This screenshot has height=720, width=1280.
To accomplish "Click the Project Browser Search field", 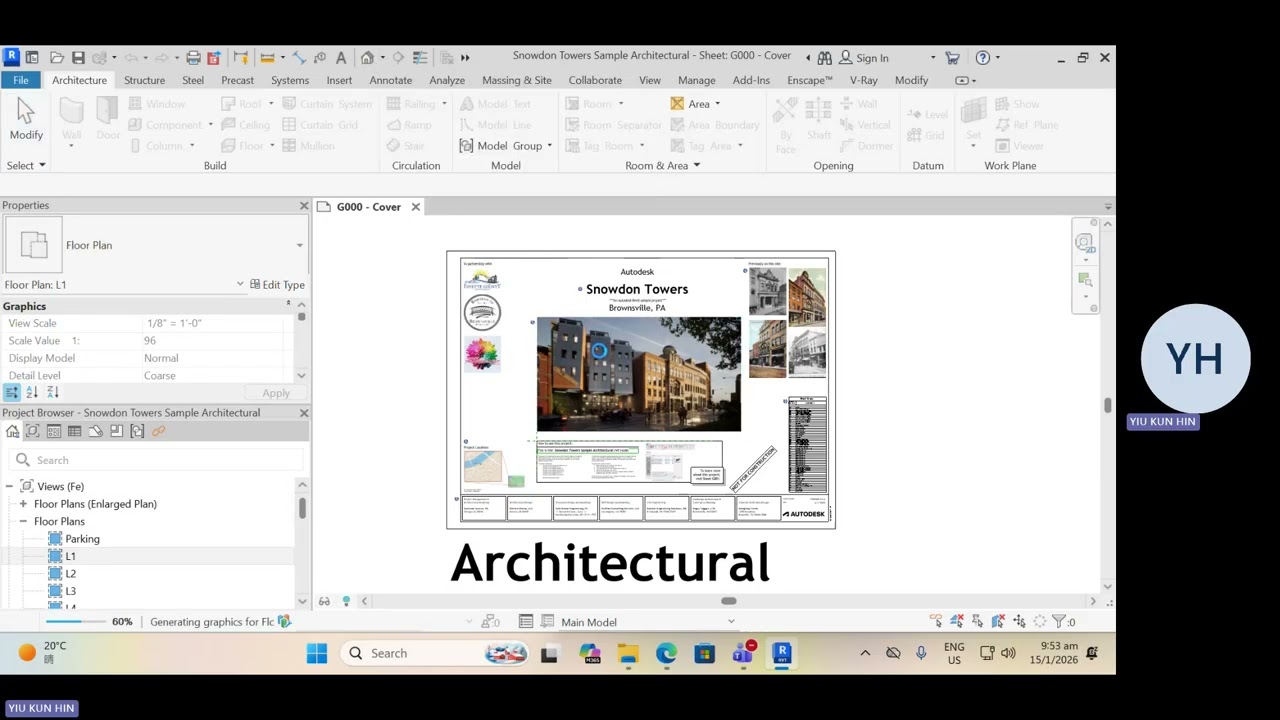I will point(155,460).
